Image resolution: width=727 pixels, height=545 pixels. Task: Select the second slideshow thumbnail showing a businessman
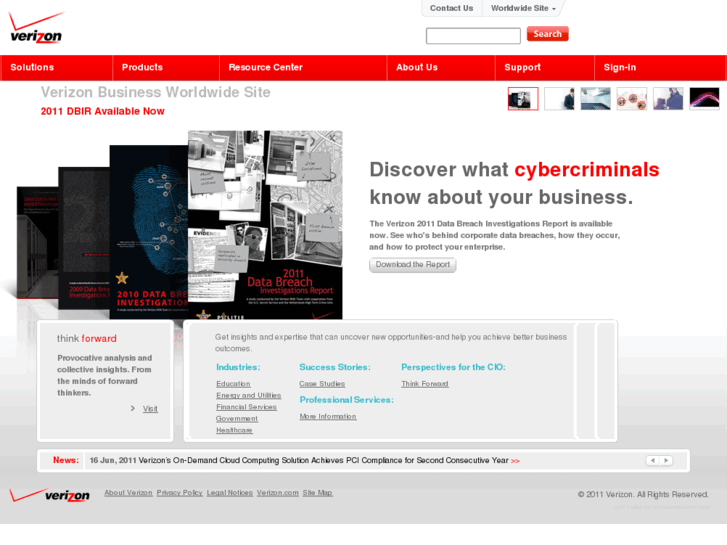point(559,99)
